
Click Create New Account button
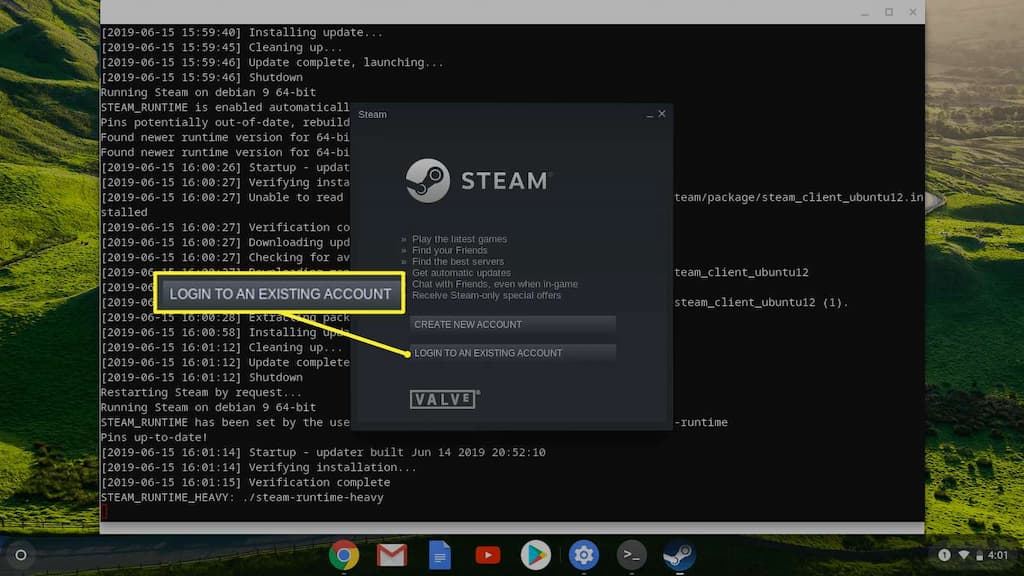512,324
